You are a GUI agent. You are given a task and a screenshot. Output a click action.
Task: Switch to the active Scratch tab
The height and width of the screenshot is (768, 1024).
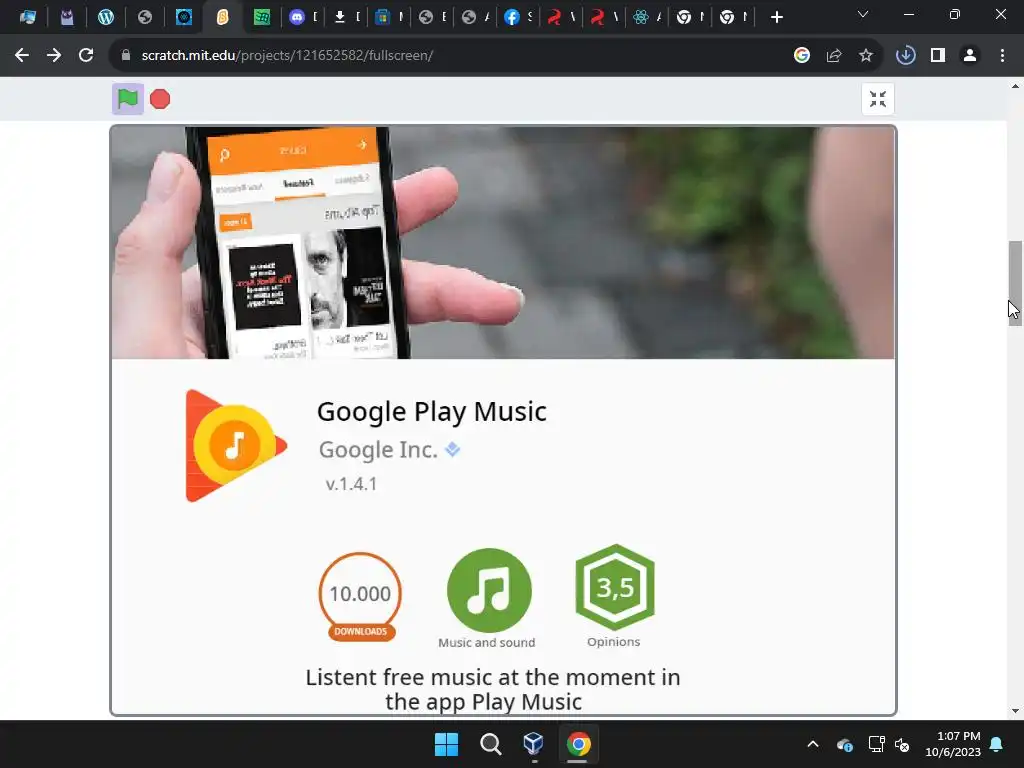[222, 17]
